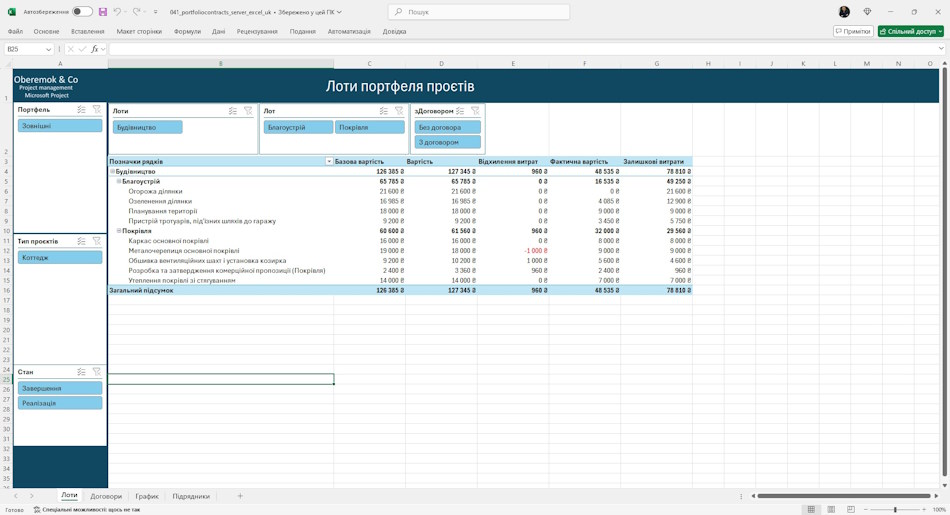
Task: Toggle the Коттедж slicer item
Action: pos(60,258)
